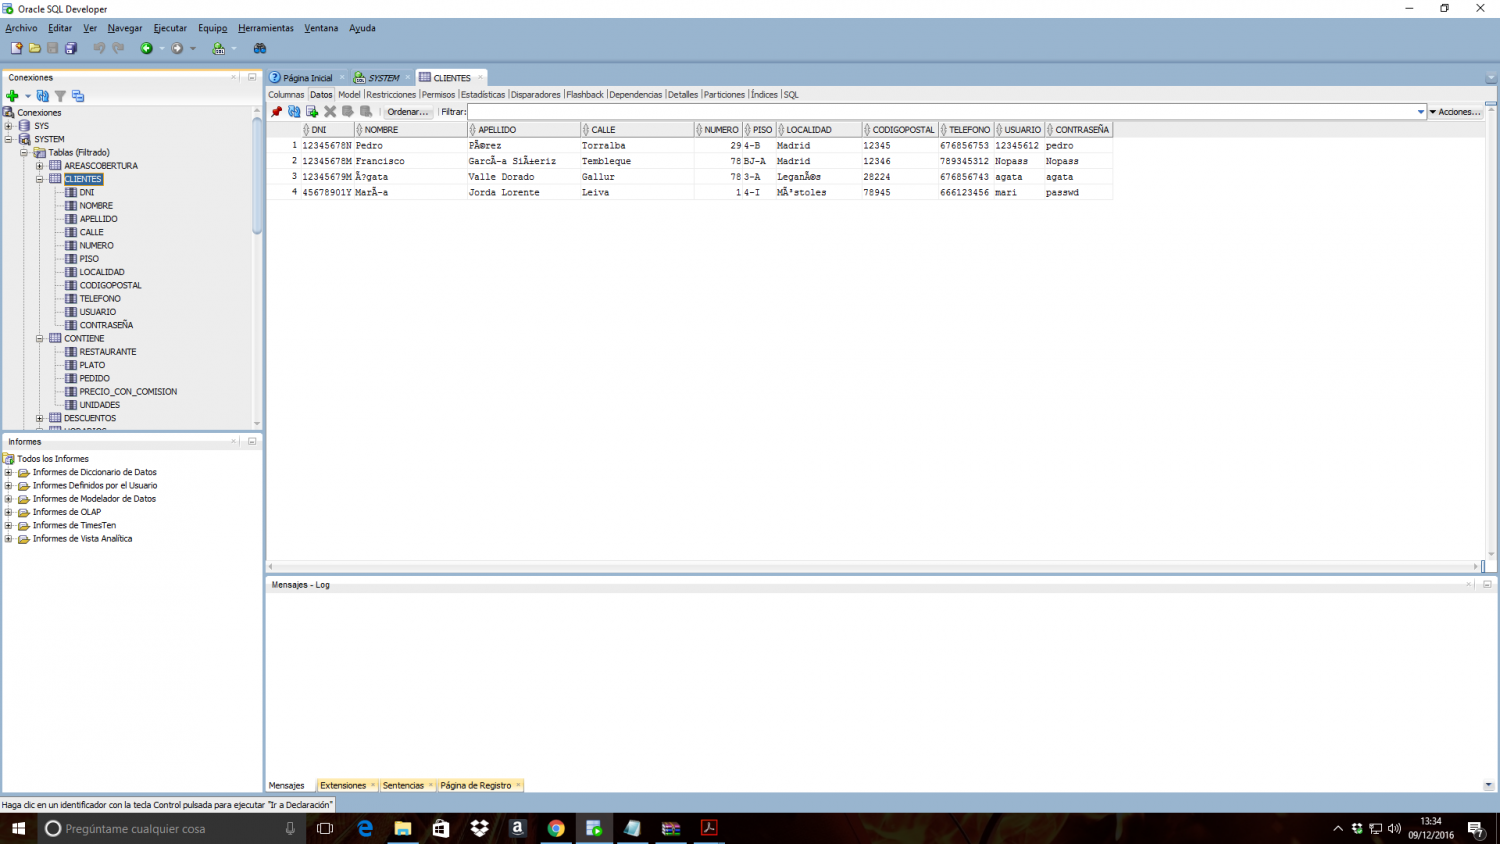
Task: Open the Windows notification center icon
Action: point(1475,828)
